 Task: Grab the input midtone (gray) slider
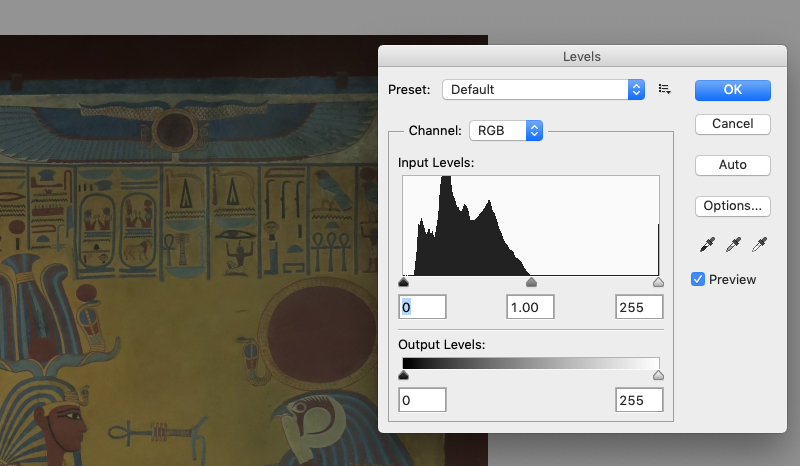coord(531,282)
